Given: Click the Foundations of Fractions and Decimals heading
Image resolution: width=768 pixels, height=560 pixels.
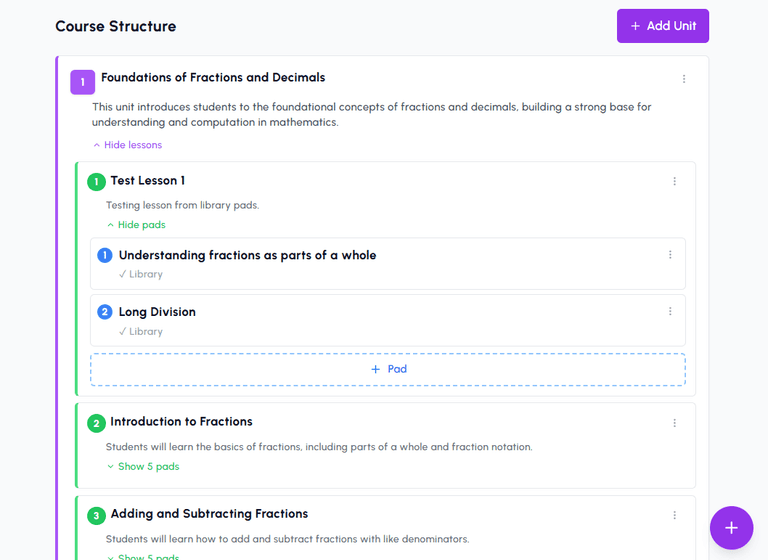Looking at the screenshot, I should point(213,77).
